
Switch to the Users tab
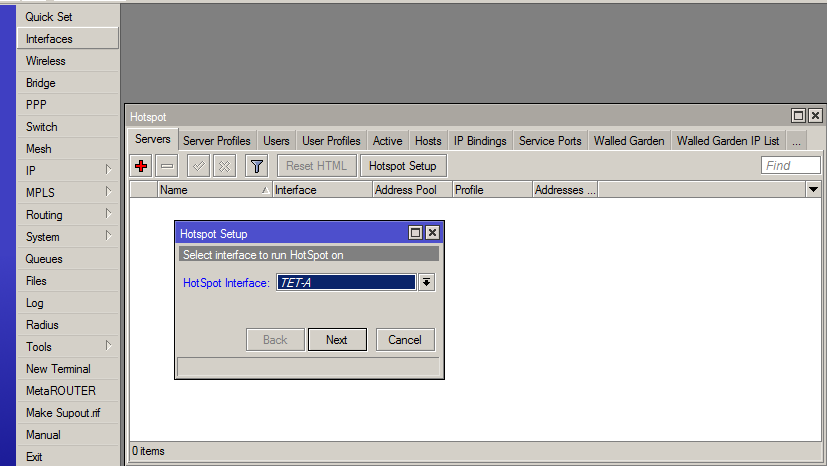click(x=276, y=141)
